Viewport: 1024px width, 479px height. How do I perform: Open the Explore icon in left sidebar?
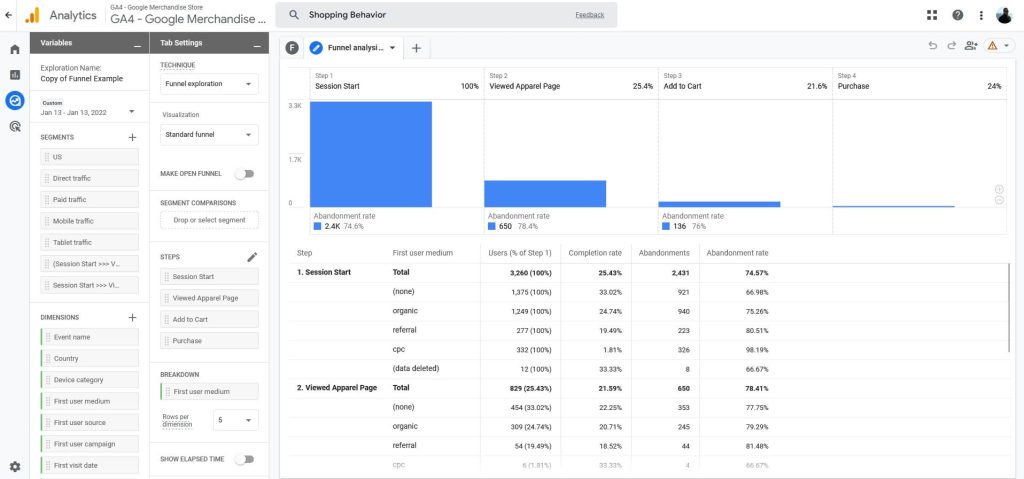tap(14, 101)
